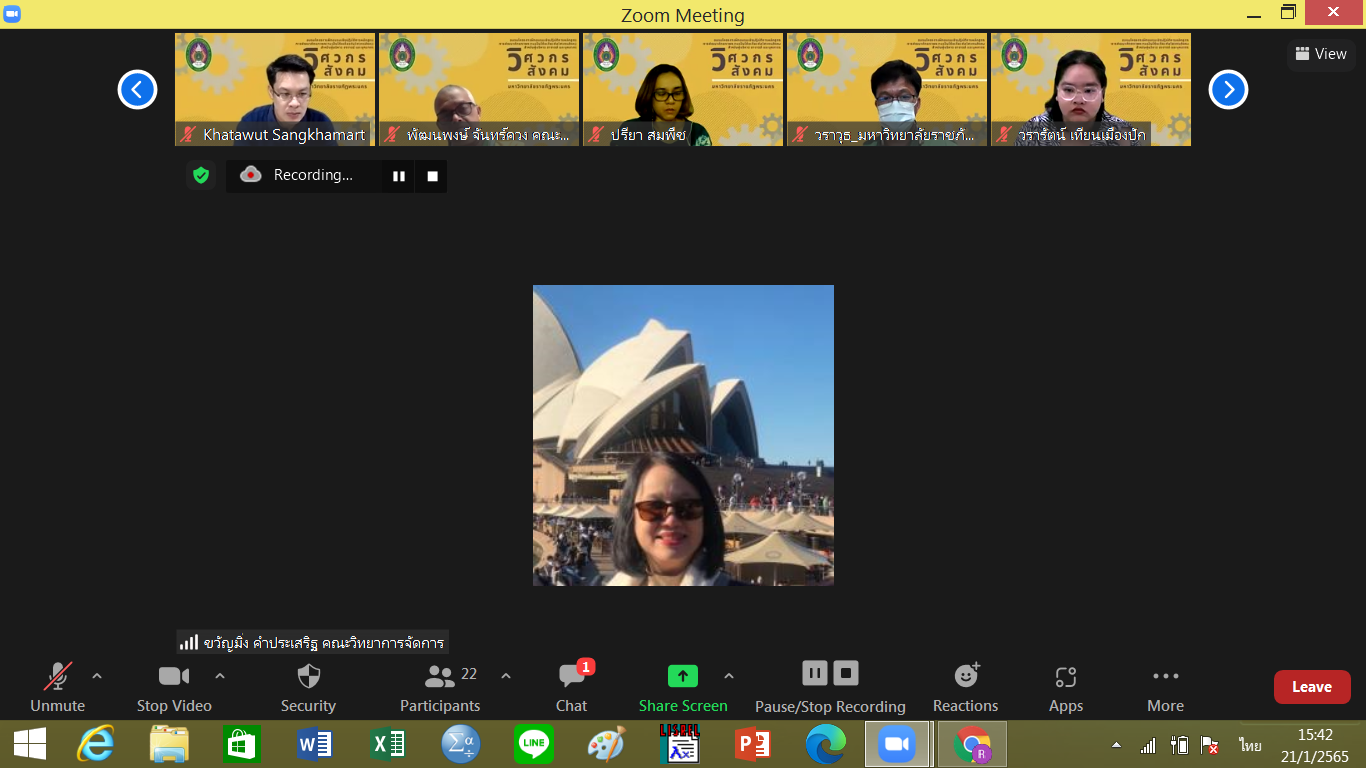Screen dimensions: 1366x768
Task: Select Khatawut Sangkhamart video thumbnail
Action: click(275, 90)
